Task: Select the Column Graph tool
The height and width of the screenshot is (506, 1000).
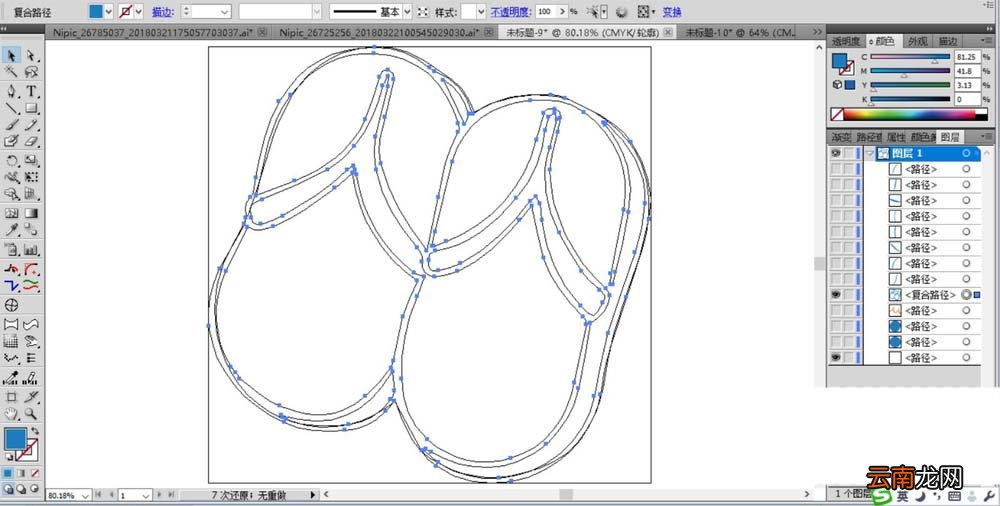Action: point(31,249)
